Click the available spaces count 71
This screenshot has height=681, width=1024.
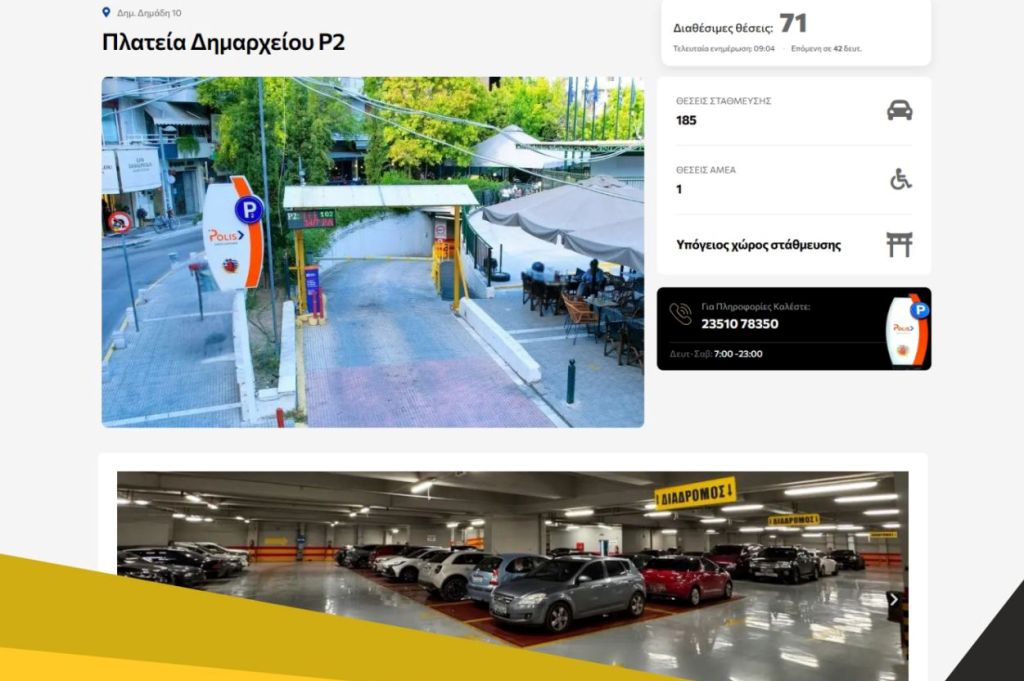coord(793,24)
